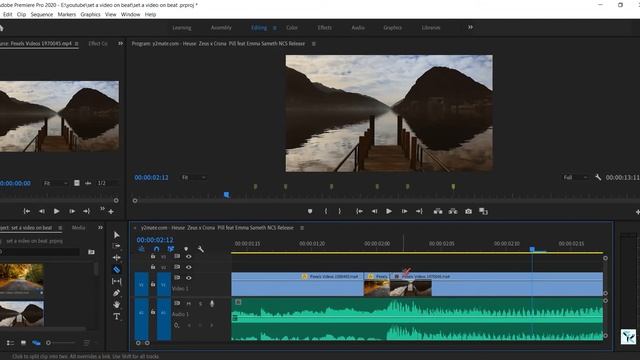Open the Media Browser tab
Screen dimensions: 640x360
click(x=78, y=228)
